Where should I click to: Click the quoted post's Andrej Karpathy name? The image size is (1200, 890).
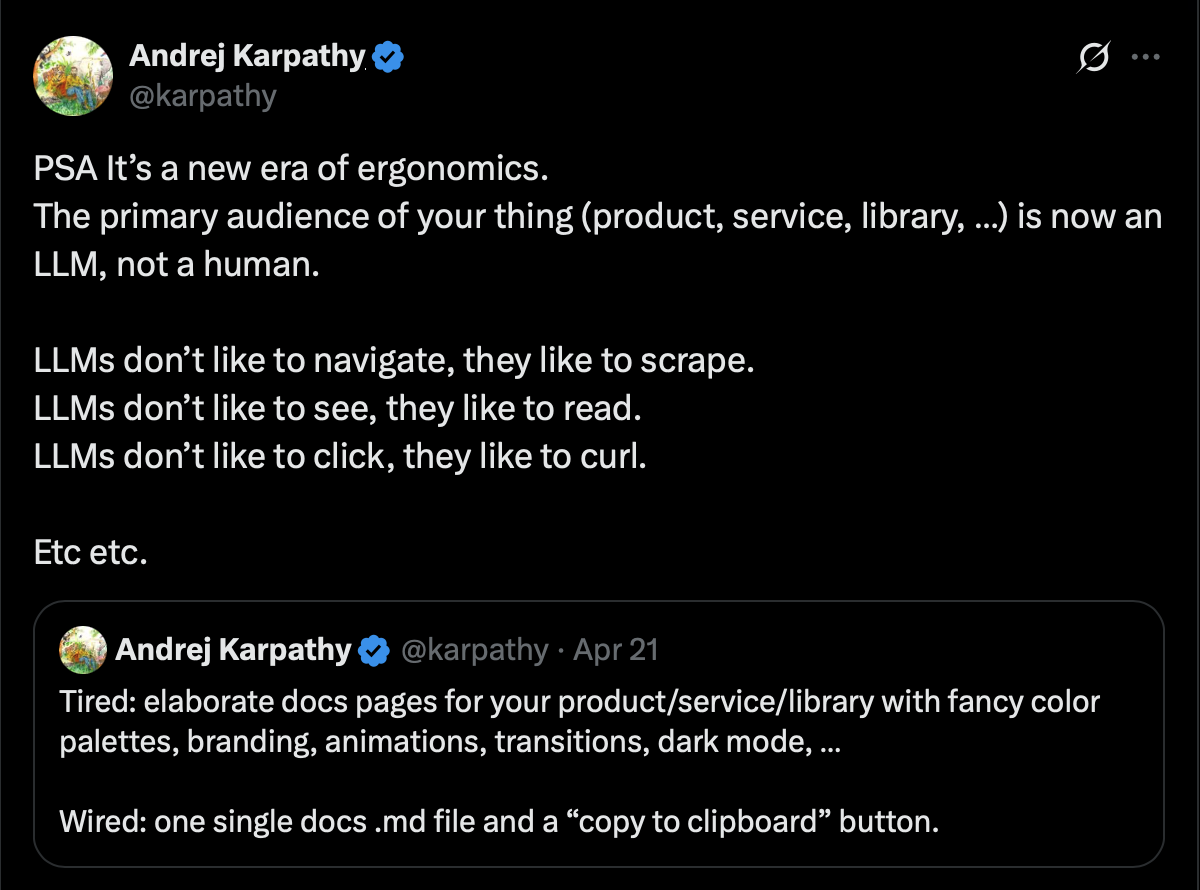click(x=233, y=650)
